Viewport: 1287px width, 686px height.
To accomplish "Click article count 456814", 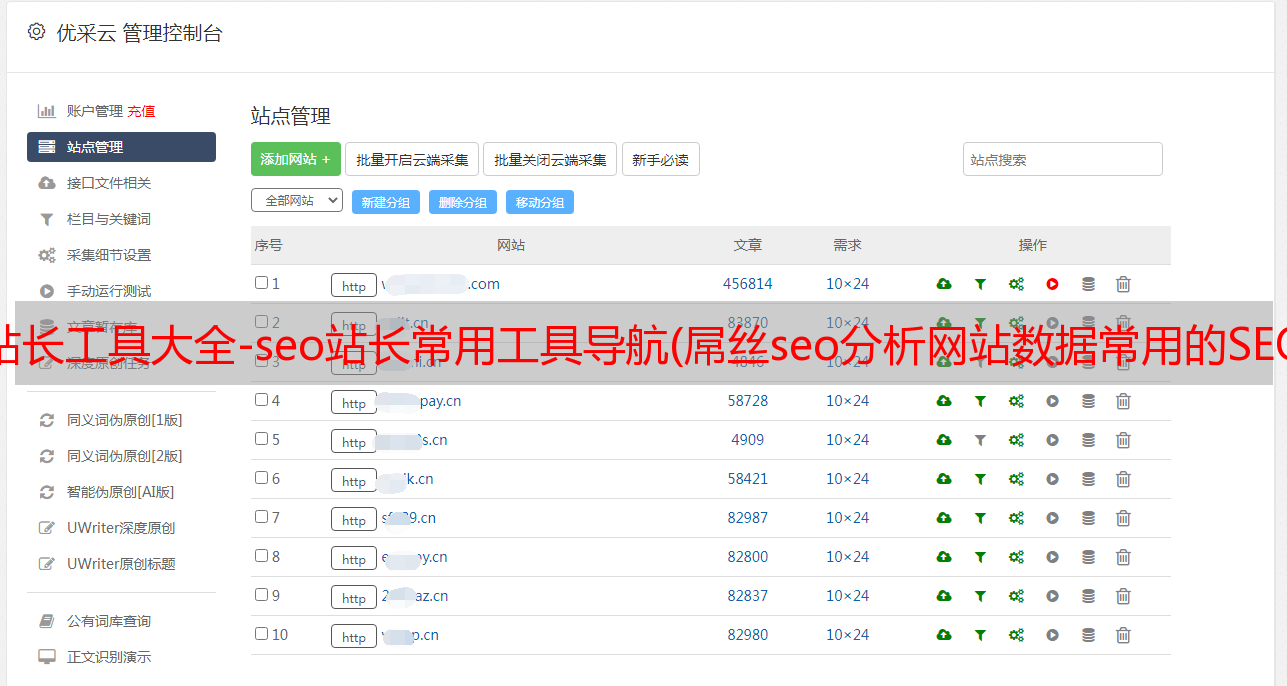I will pos(748,284).
